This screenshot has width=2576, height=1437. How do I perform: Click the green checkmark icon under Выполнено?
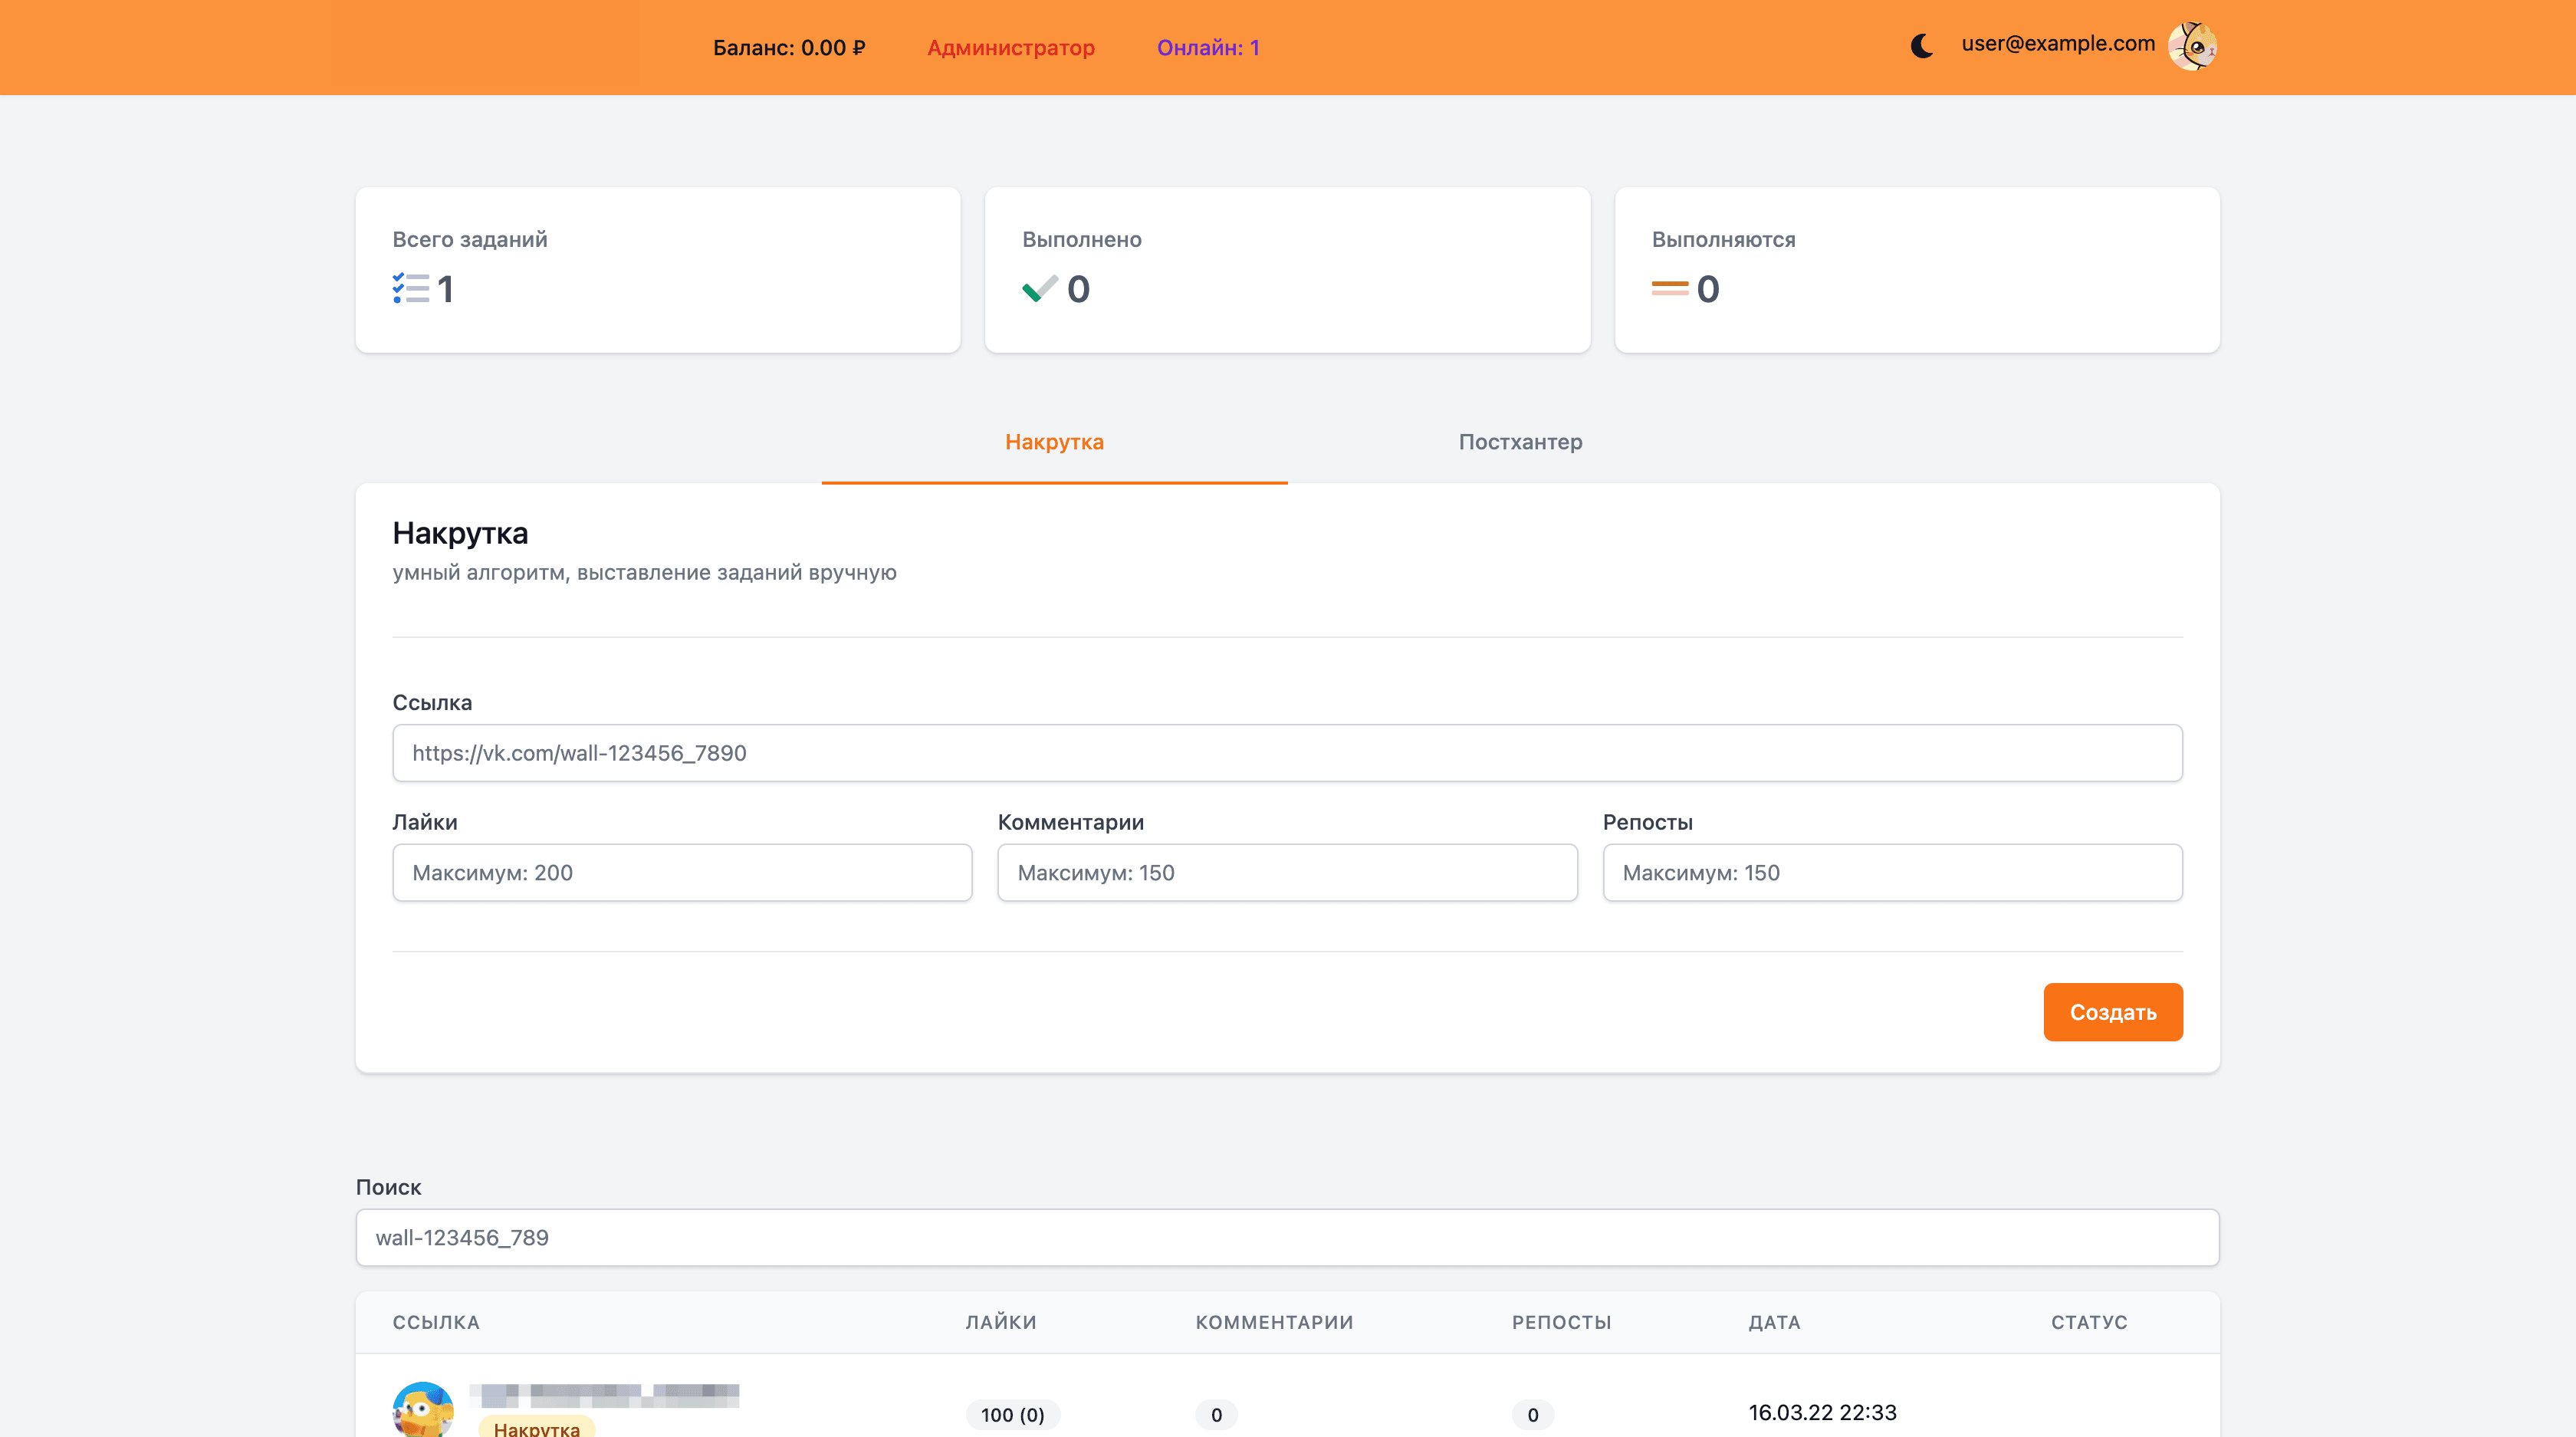point(1039,288)
